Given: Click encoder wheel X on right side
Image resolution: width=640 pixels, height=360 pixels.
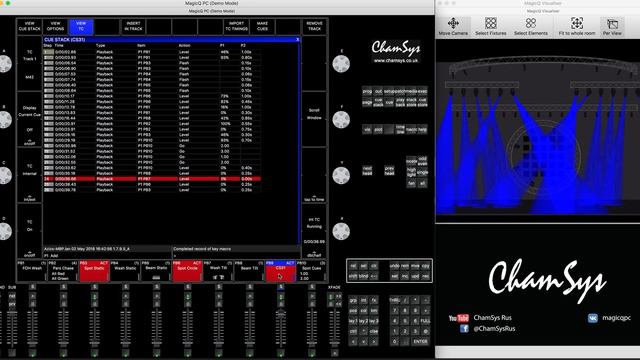Looking at the screenshot, I should (x=341, y=231).
